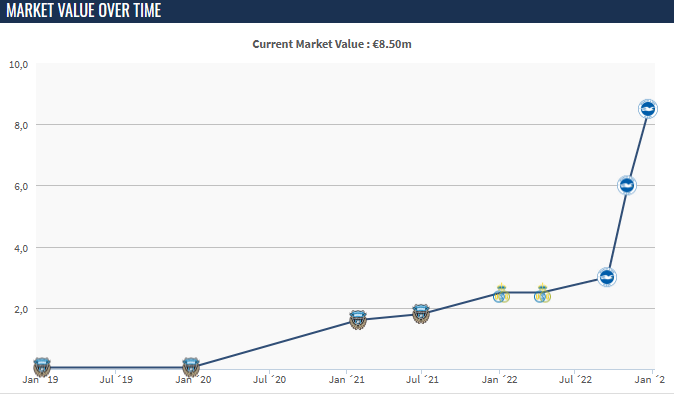Click the 10,0 y-axis label
The width and height of the screenshot is (674, 411).
pos(18,64)
